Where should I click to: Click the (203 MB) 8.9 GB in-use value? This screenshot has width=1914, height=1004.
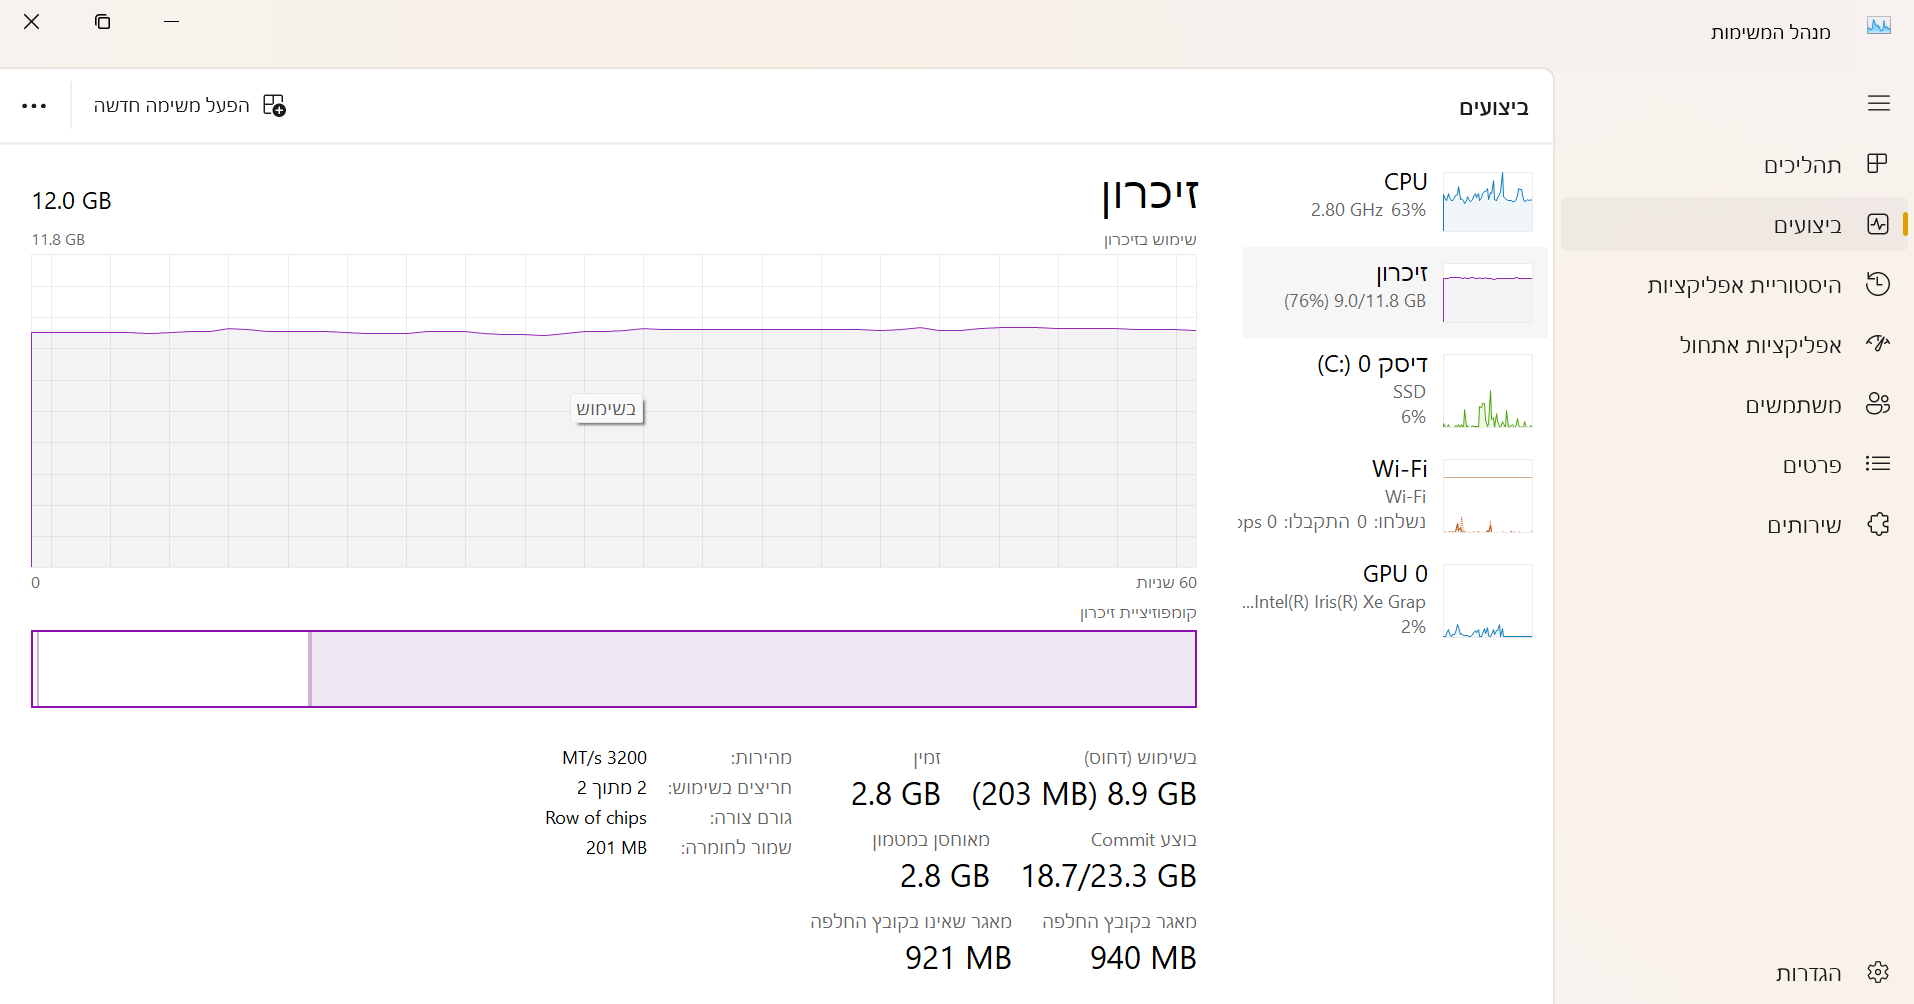coord(1084,794)
